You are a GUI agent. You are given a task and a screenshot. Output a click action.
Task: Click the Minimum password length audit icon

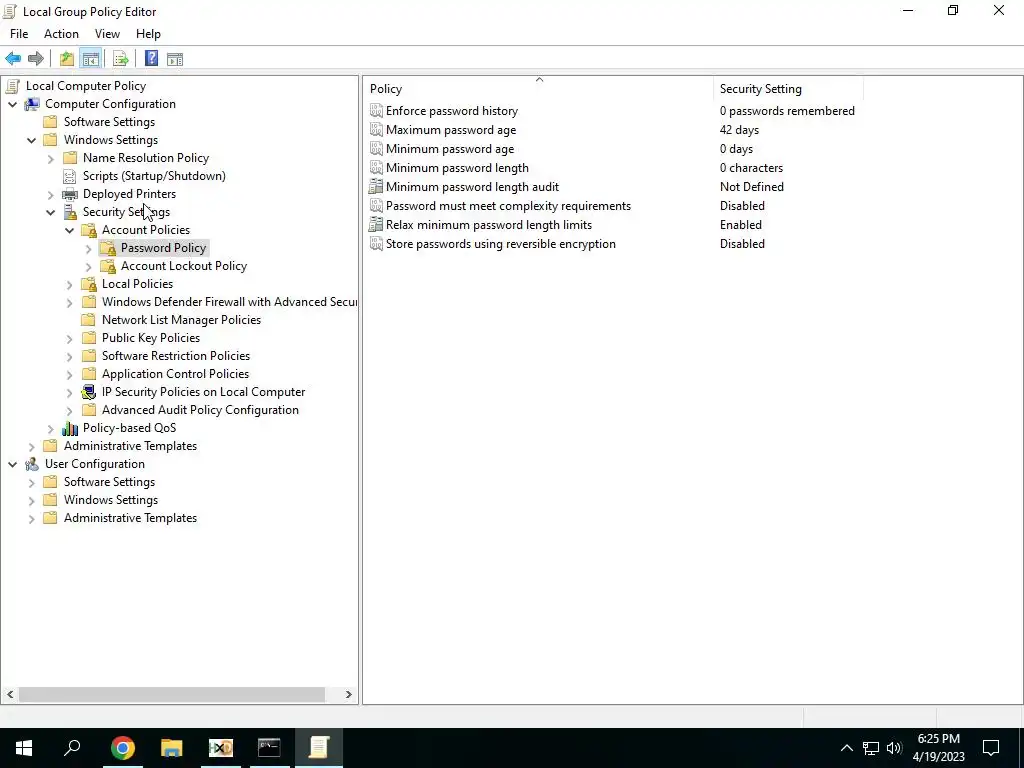[376, 187]
